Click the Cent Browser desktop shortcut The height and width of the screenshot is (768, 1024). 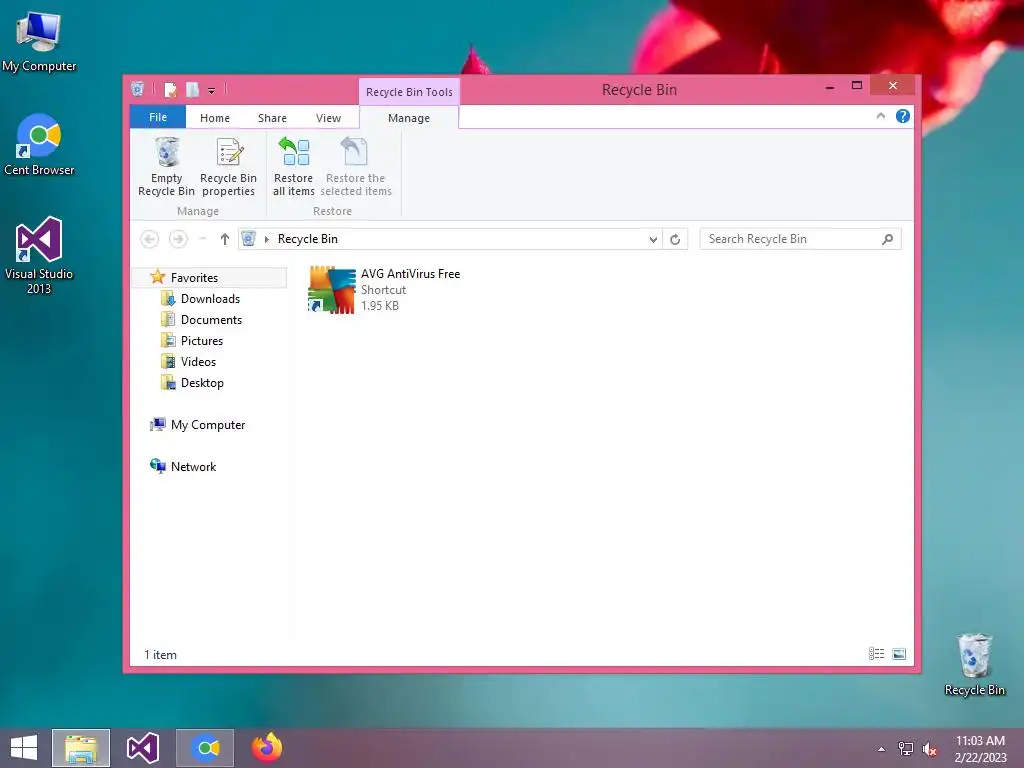[39, 144]
